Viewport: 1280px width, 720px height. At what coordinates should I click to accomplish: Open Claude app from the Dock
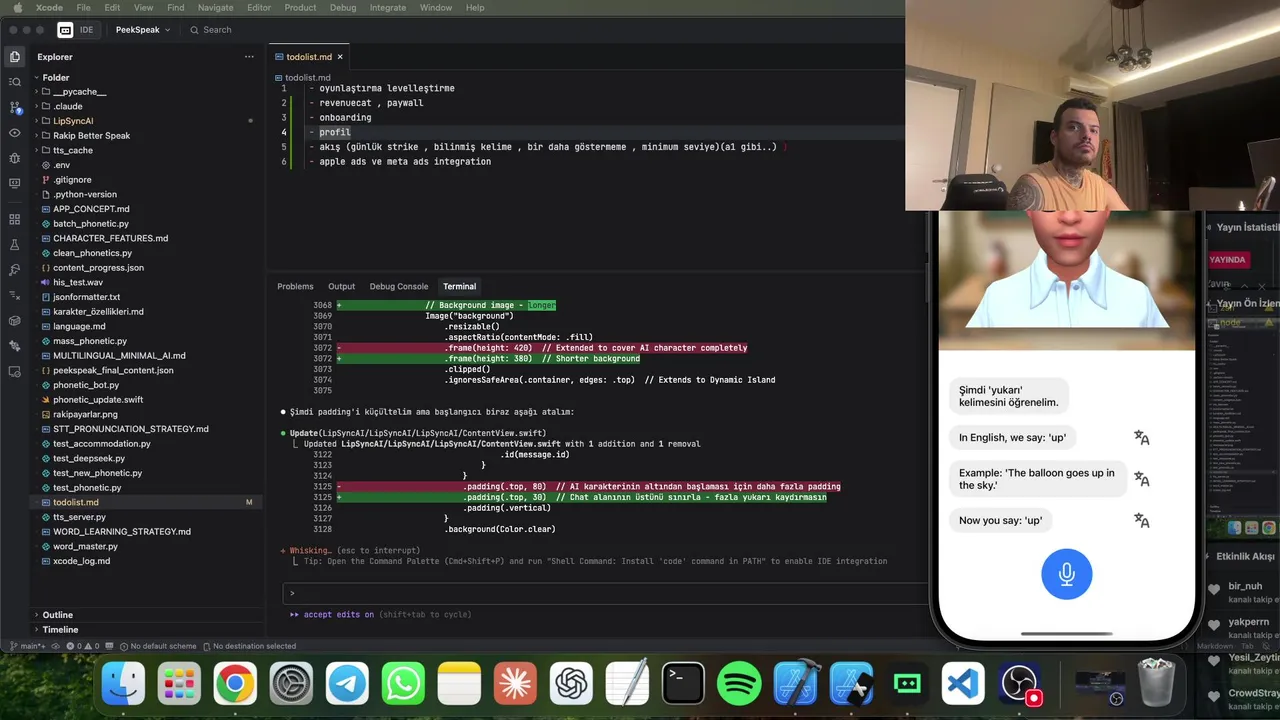pyautogui.click(x=515, y=684)
